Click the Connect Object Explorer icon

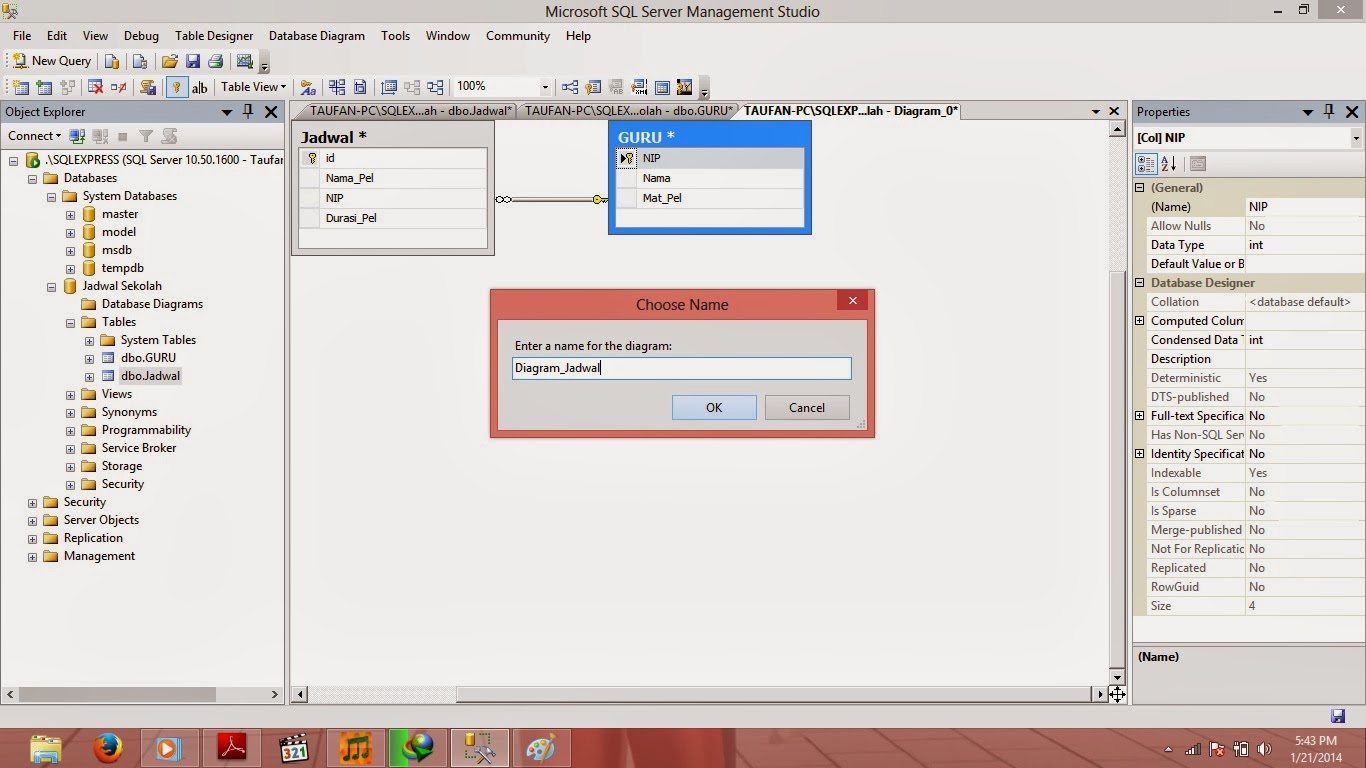(x=78, y=136)
